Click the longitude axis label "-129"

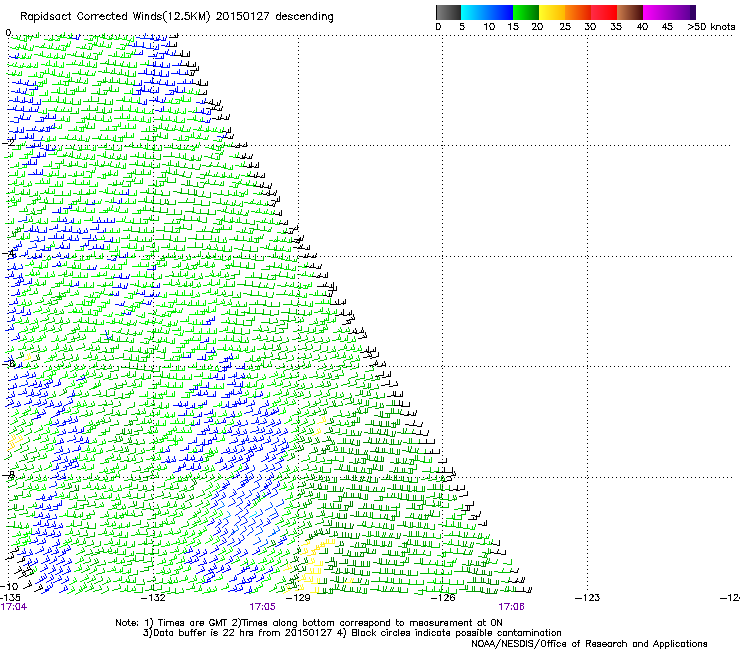point(299,598)
